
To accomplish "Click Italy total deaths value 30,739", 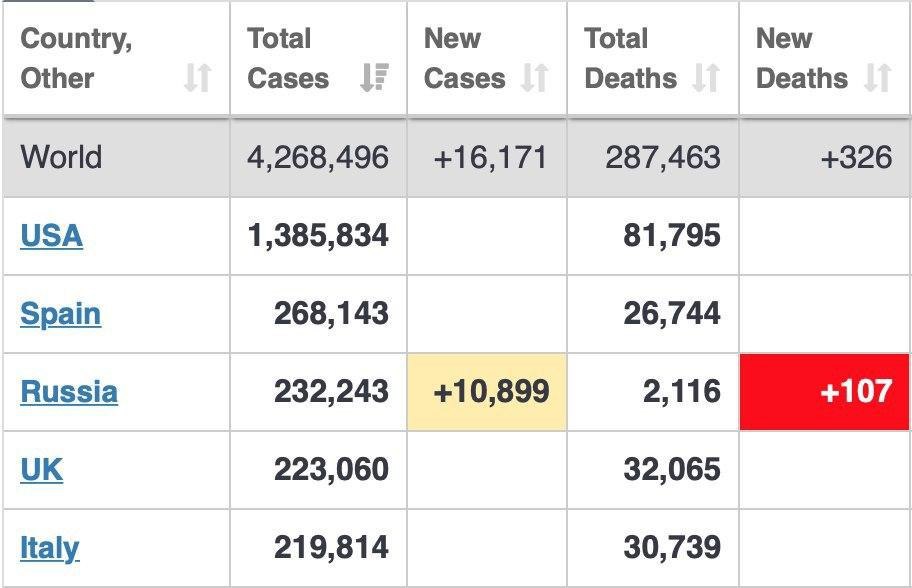I will click(x=671, y=547).
